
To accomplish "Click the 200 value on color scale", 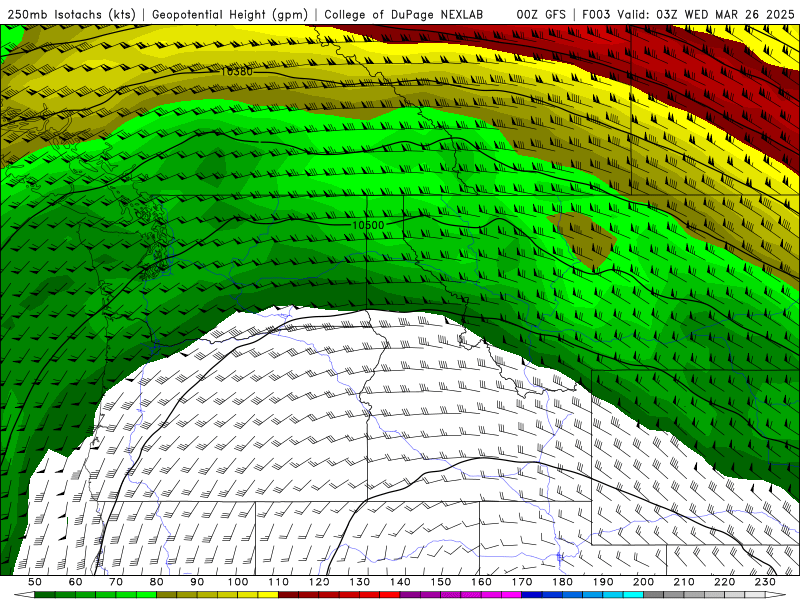I will coord(644,582).
